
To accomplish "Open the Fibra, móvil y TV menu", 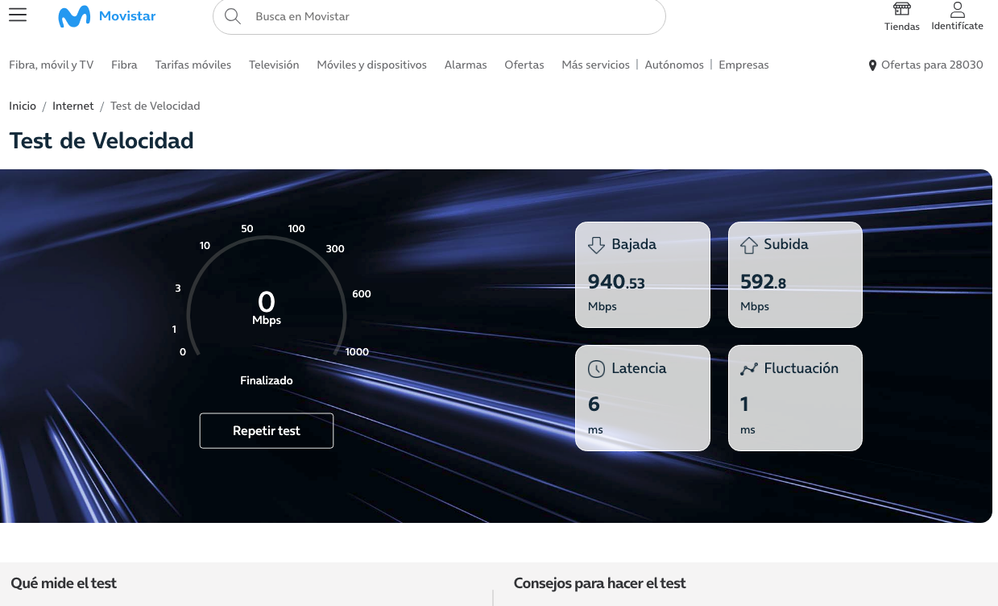I will (x=51, y=65).
